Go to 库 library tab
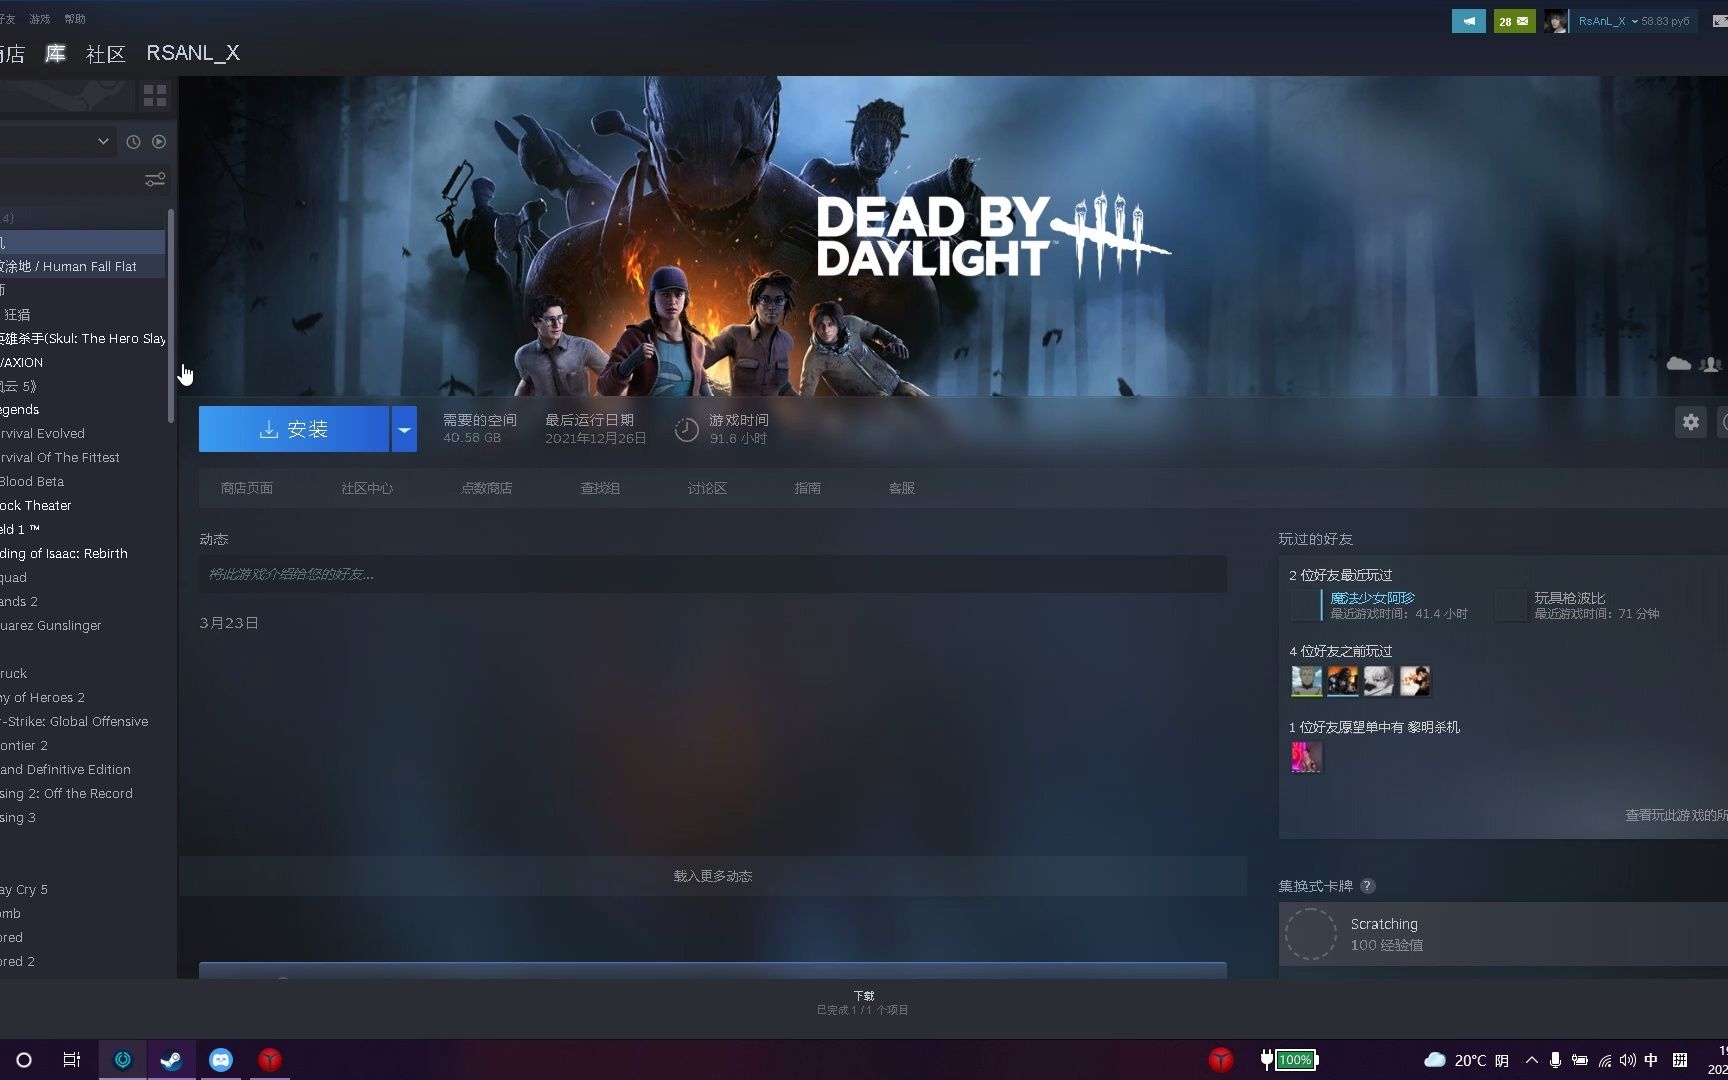This screenshot has height=1080, width=1728. [x=55, y=53]
